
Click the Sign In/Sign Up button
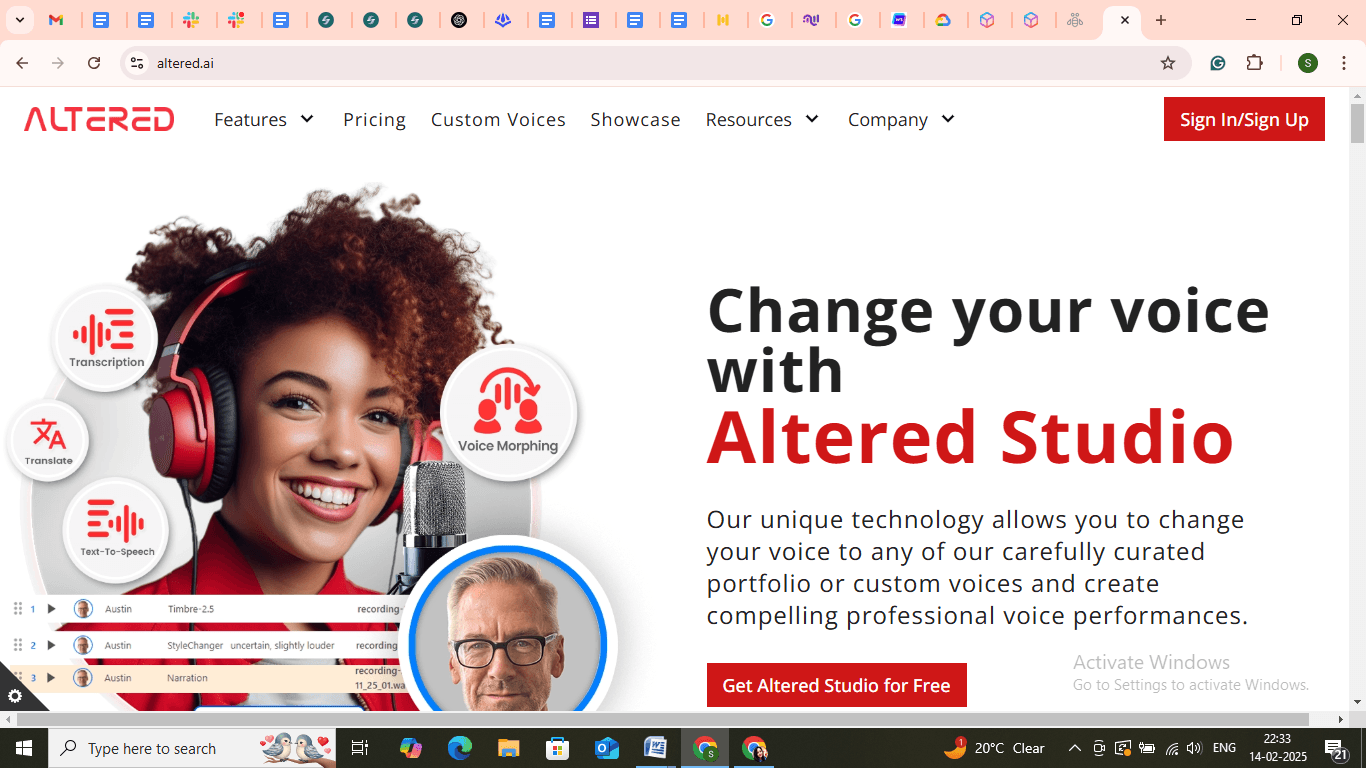pyautogui.click(x=1244, y=119)
